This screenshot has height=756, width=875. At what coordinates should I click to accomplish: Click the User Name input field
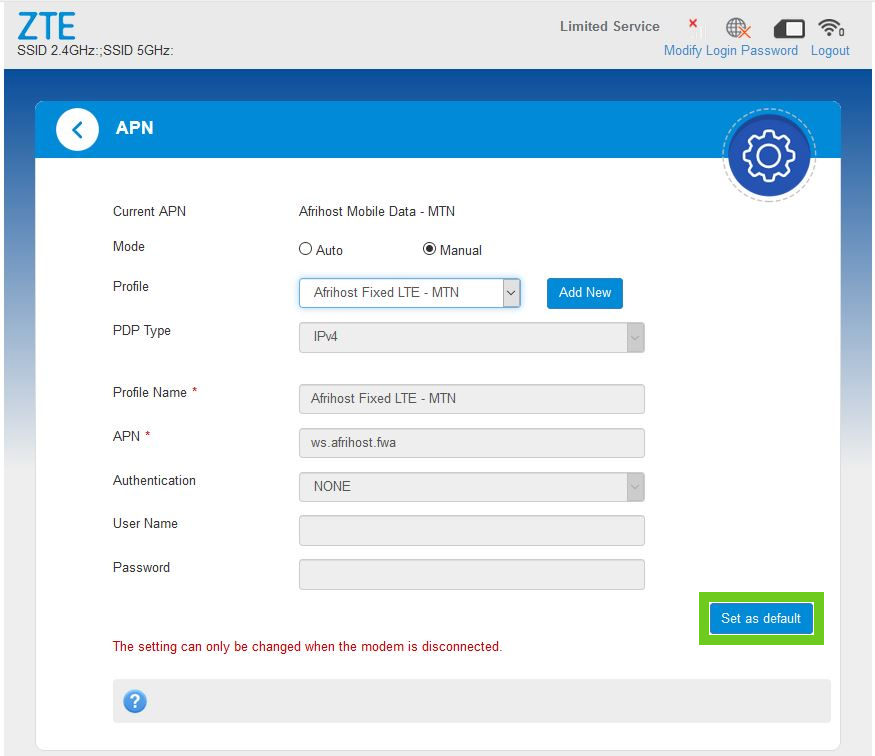471,530
